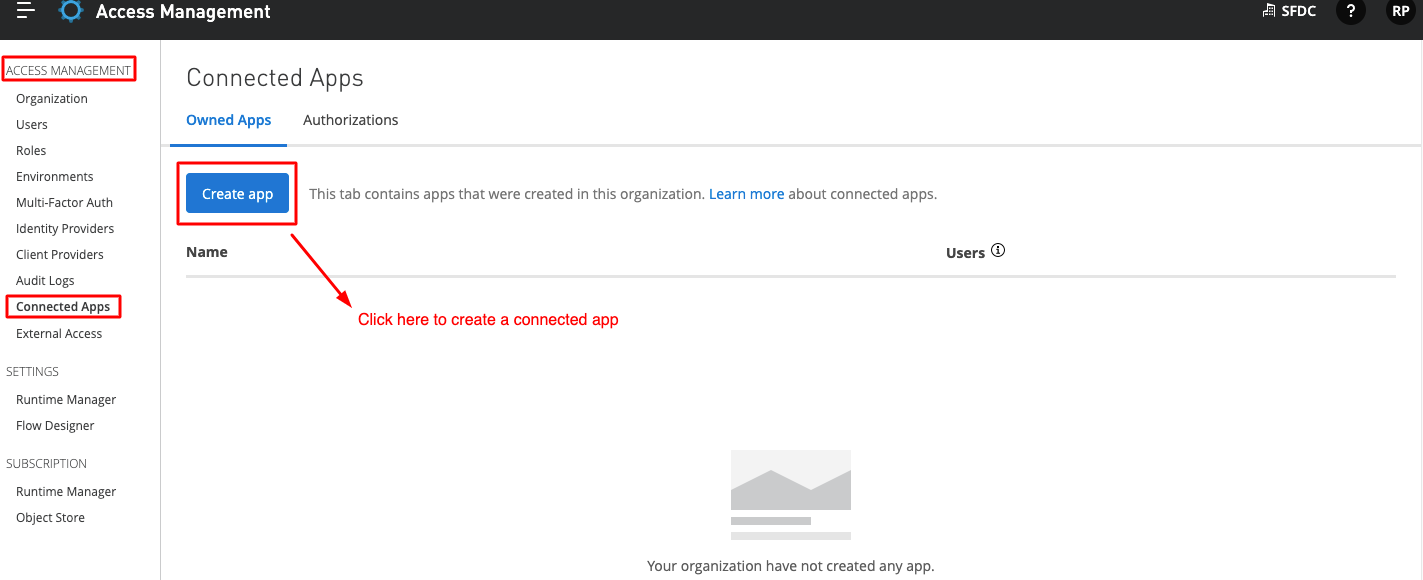Click the Access Management gear logo icon
This screenshot has width=1423, height=580.
[x=68, y=11]
